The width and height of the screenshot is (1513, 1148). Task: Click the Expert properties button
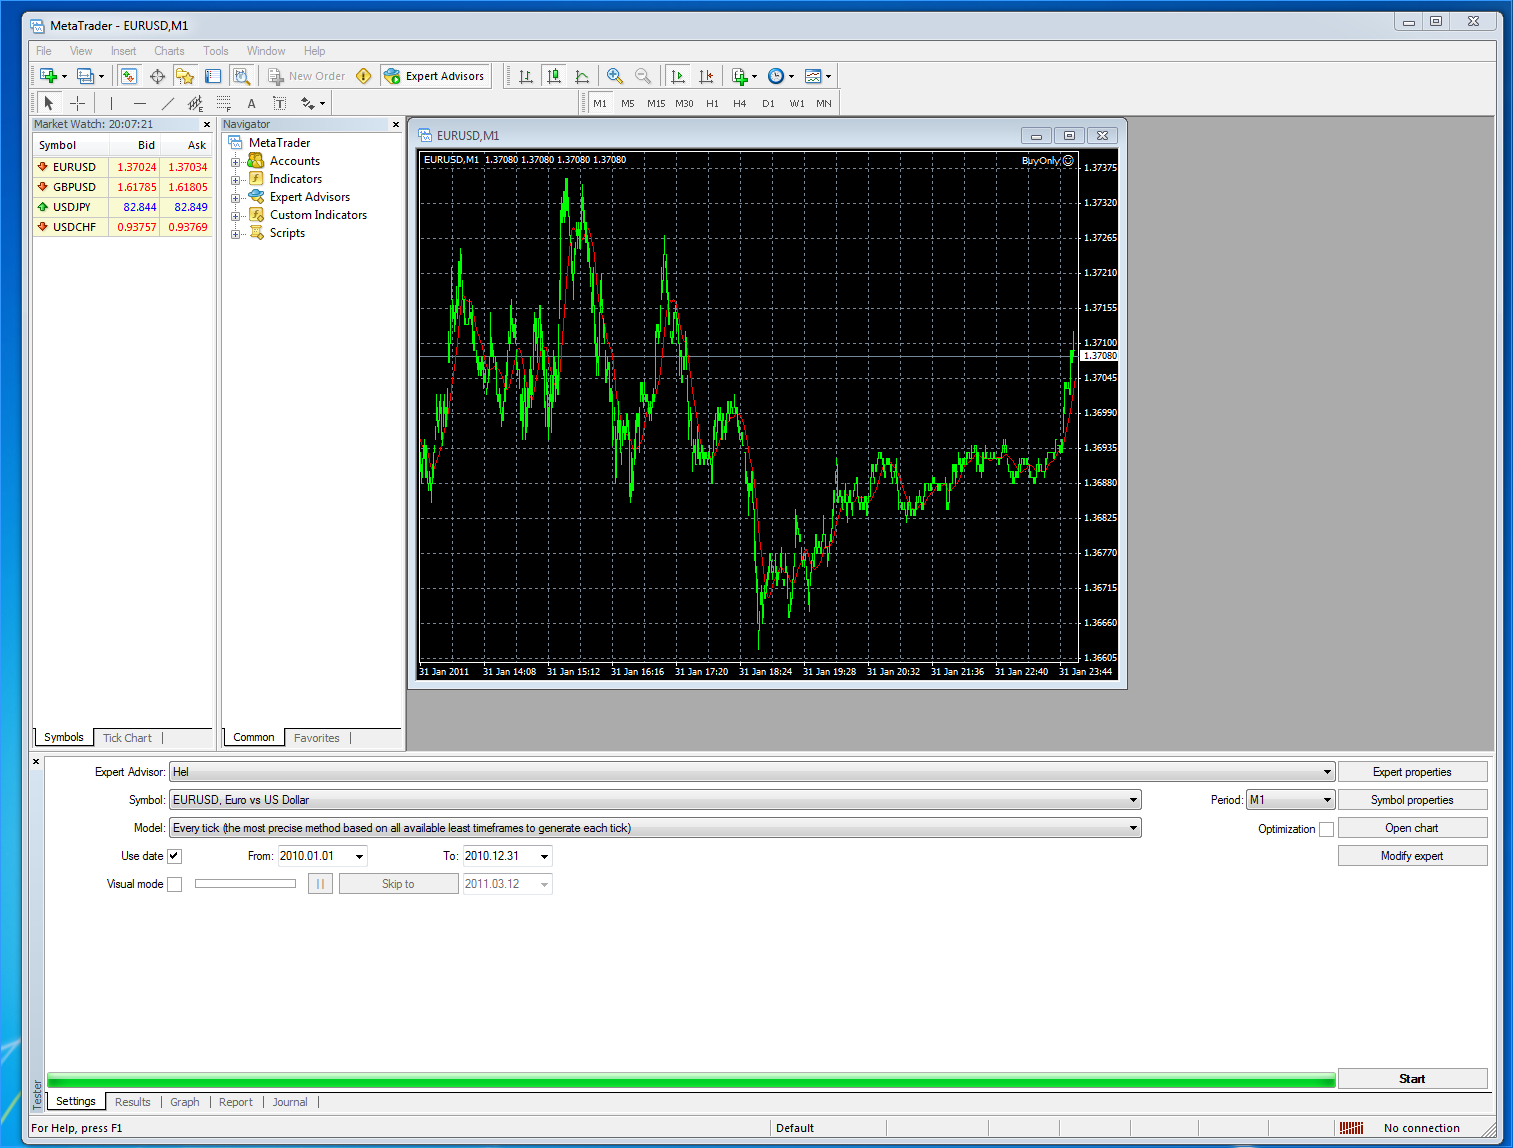coord(1412,772)
